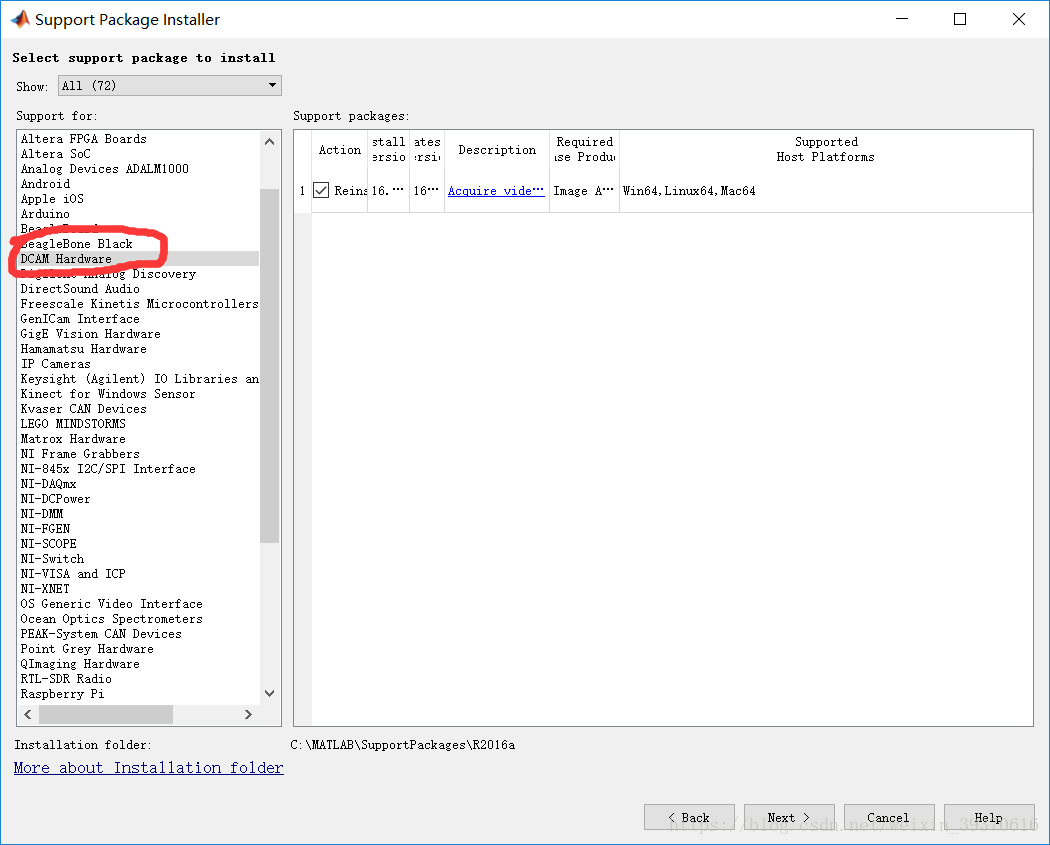The width and height of the screenshot is (1050, 845).
Task: Select NI-SCOPE entry
Action: (x=139, y=544)
